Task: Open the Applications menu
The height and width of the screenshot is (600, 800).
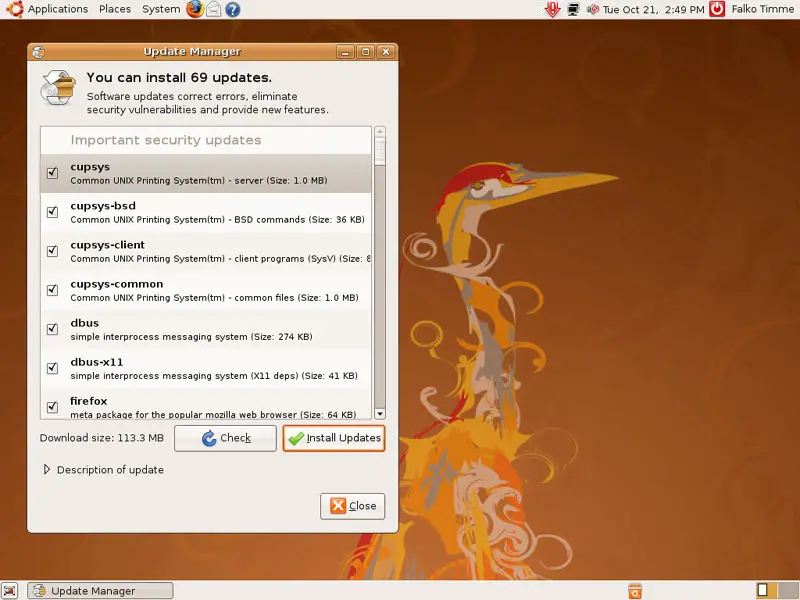Action: click(58, 9)
